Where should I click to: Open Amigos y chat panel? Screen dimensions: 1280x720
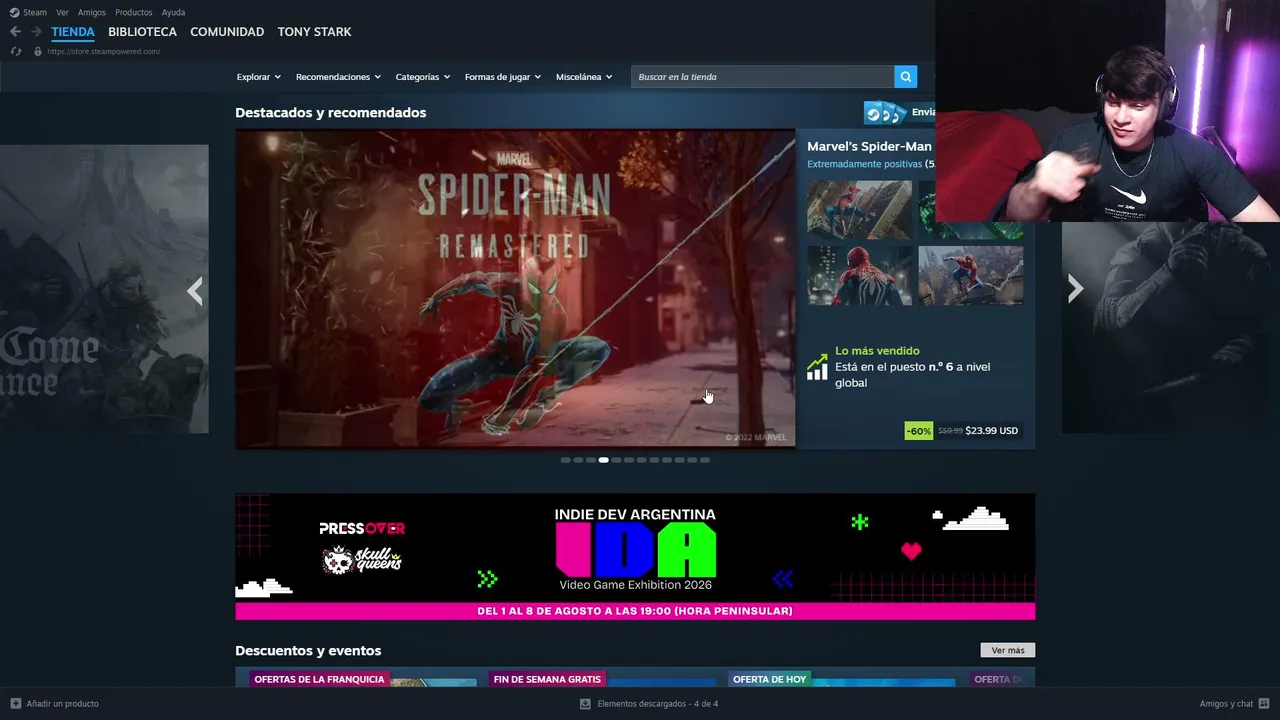point(1234,704)
